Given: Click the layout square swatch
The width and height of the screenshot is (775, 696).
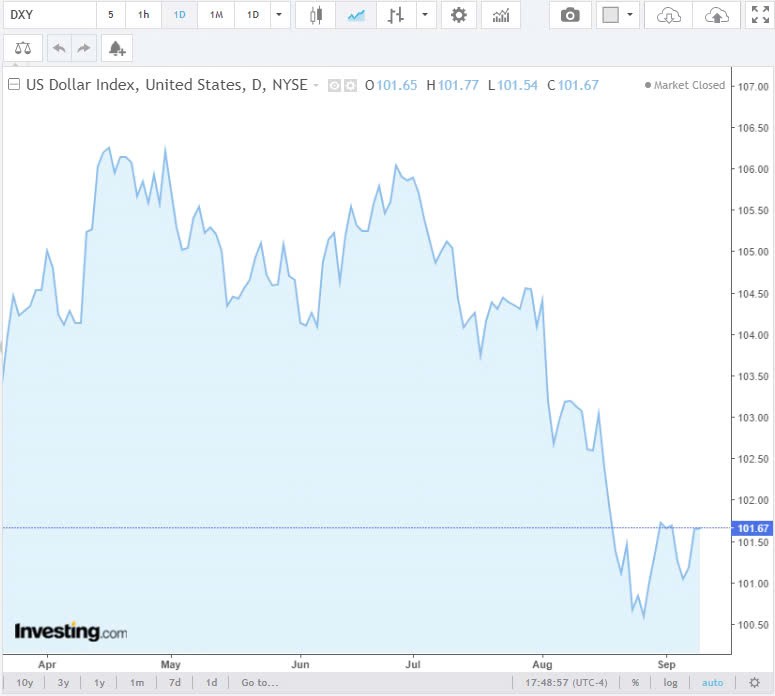Looking at the screenshot, I should click(610, 15).
